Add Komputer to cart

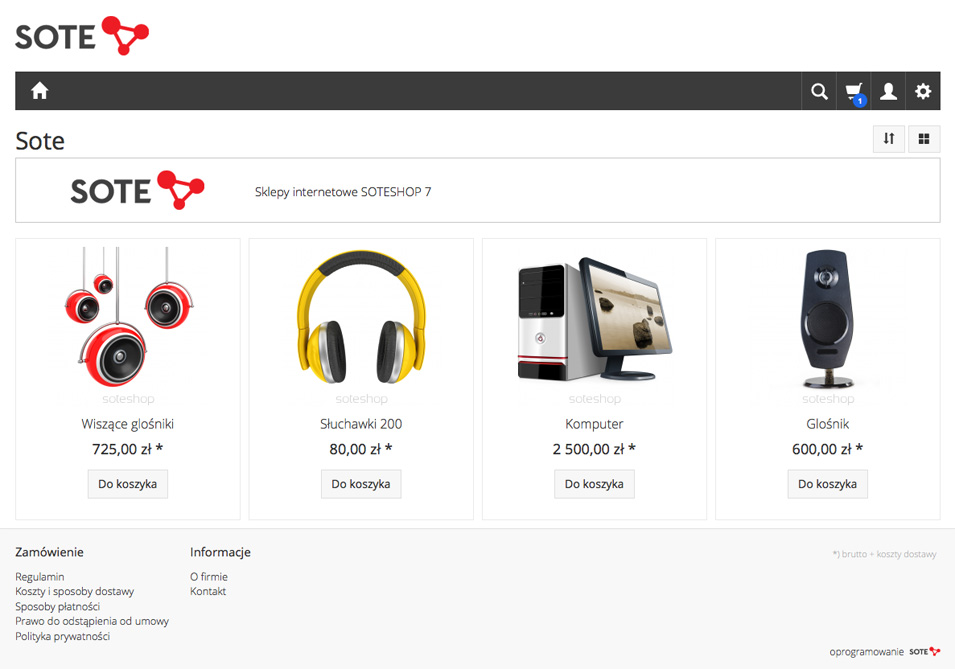594,484
